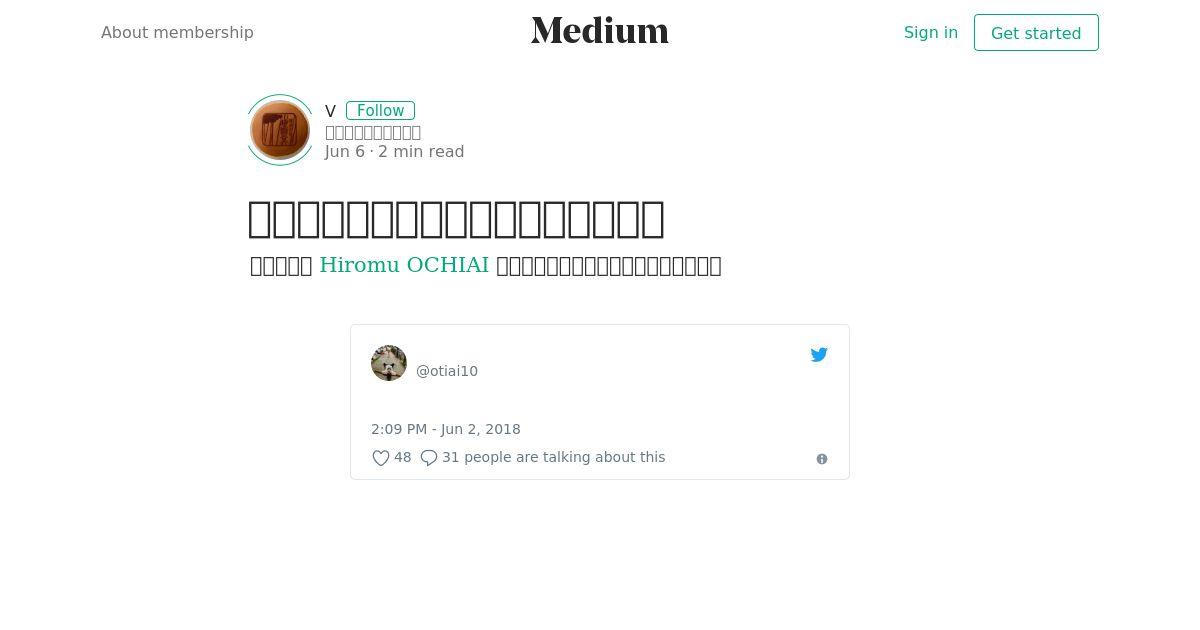This screenshot has height=630, width=1200.
Task: Follow the author V
Action: point(380,111)
